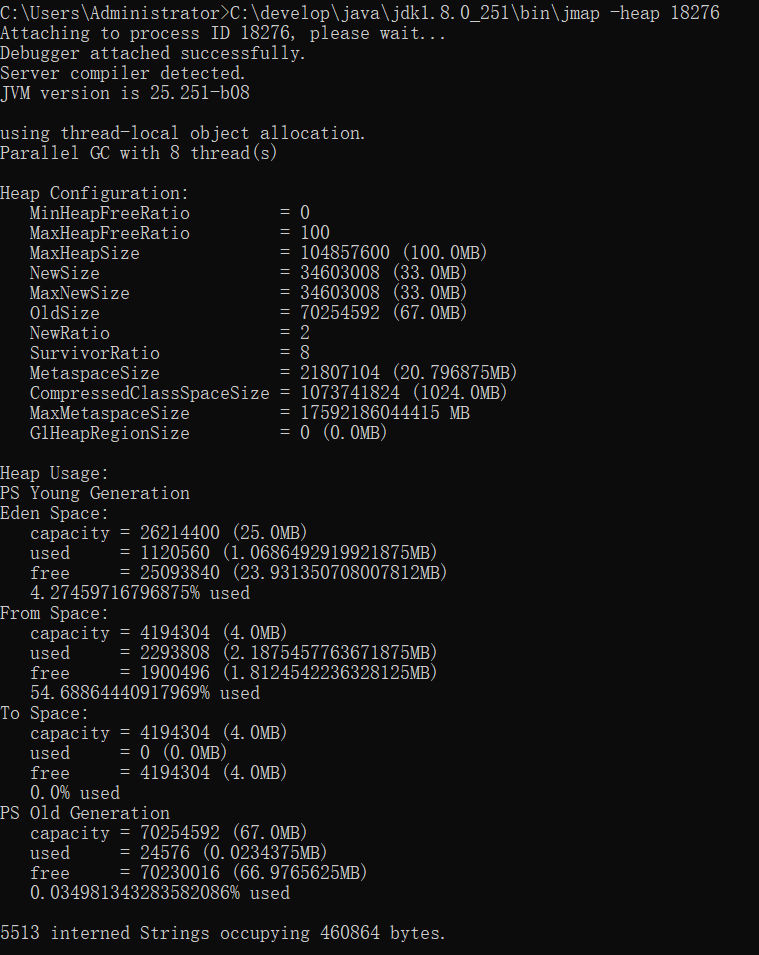Click the MaxMetaspaceSize 17592186044415 MB value
The height and width of the screenshot is (955, 759).
pyautogui.click(x=385, y=413)
